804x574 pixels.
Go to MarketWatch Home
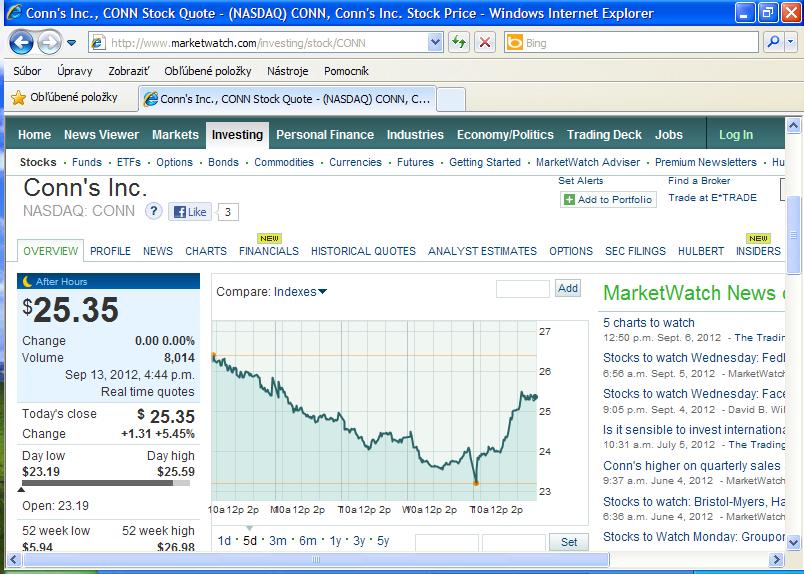(x=34, y=135)
